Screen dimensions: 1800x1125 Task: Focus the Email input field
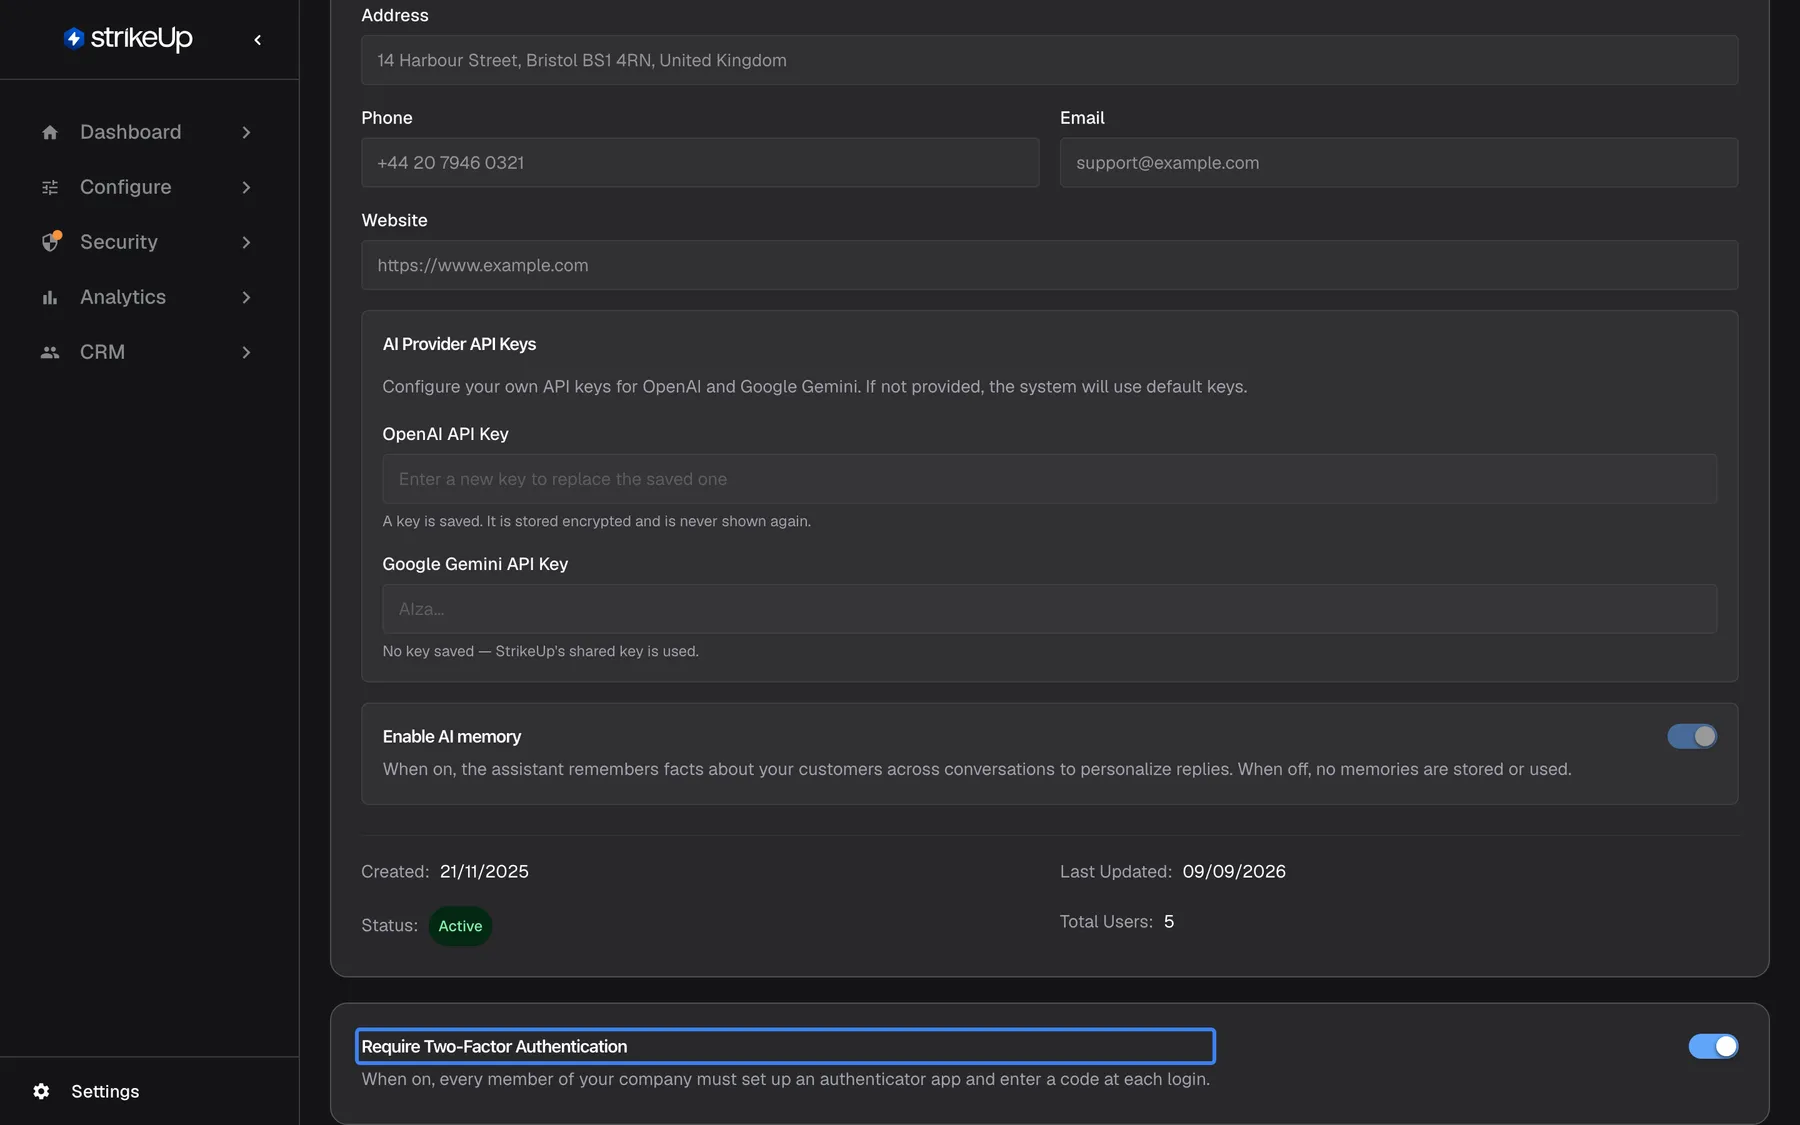coord(1399,162)
